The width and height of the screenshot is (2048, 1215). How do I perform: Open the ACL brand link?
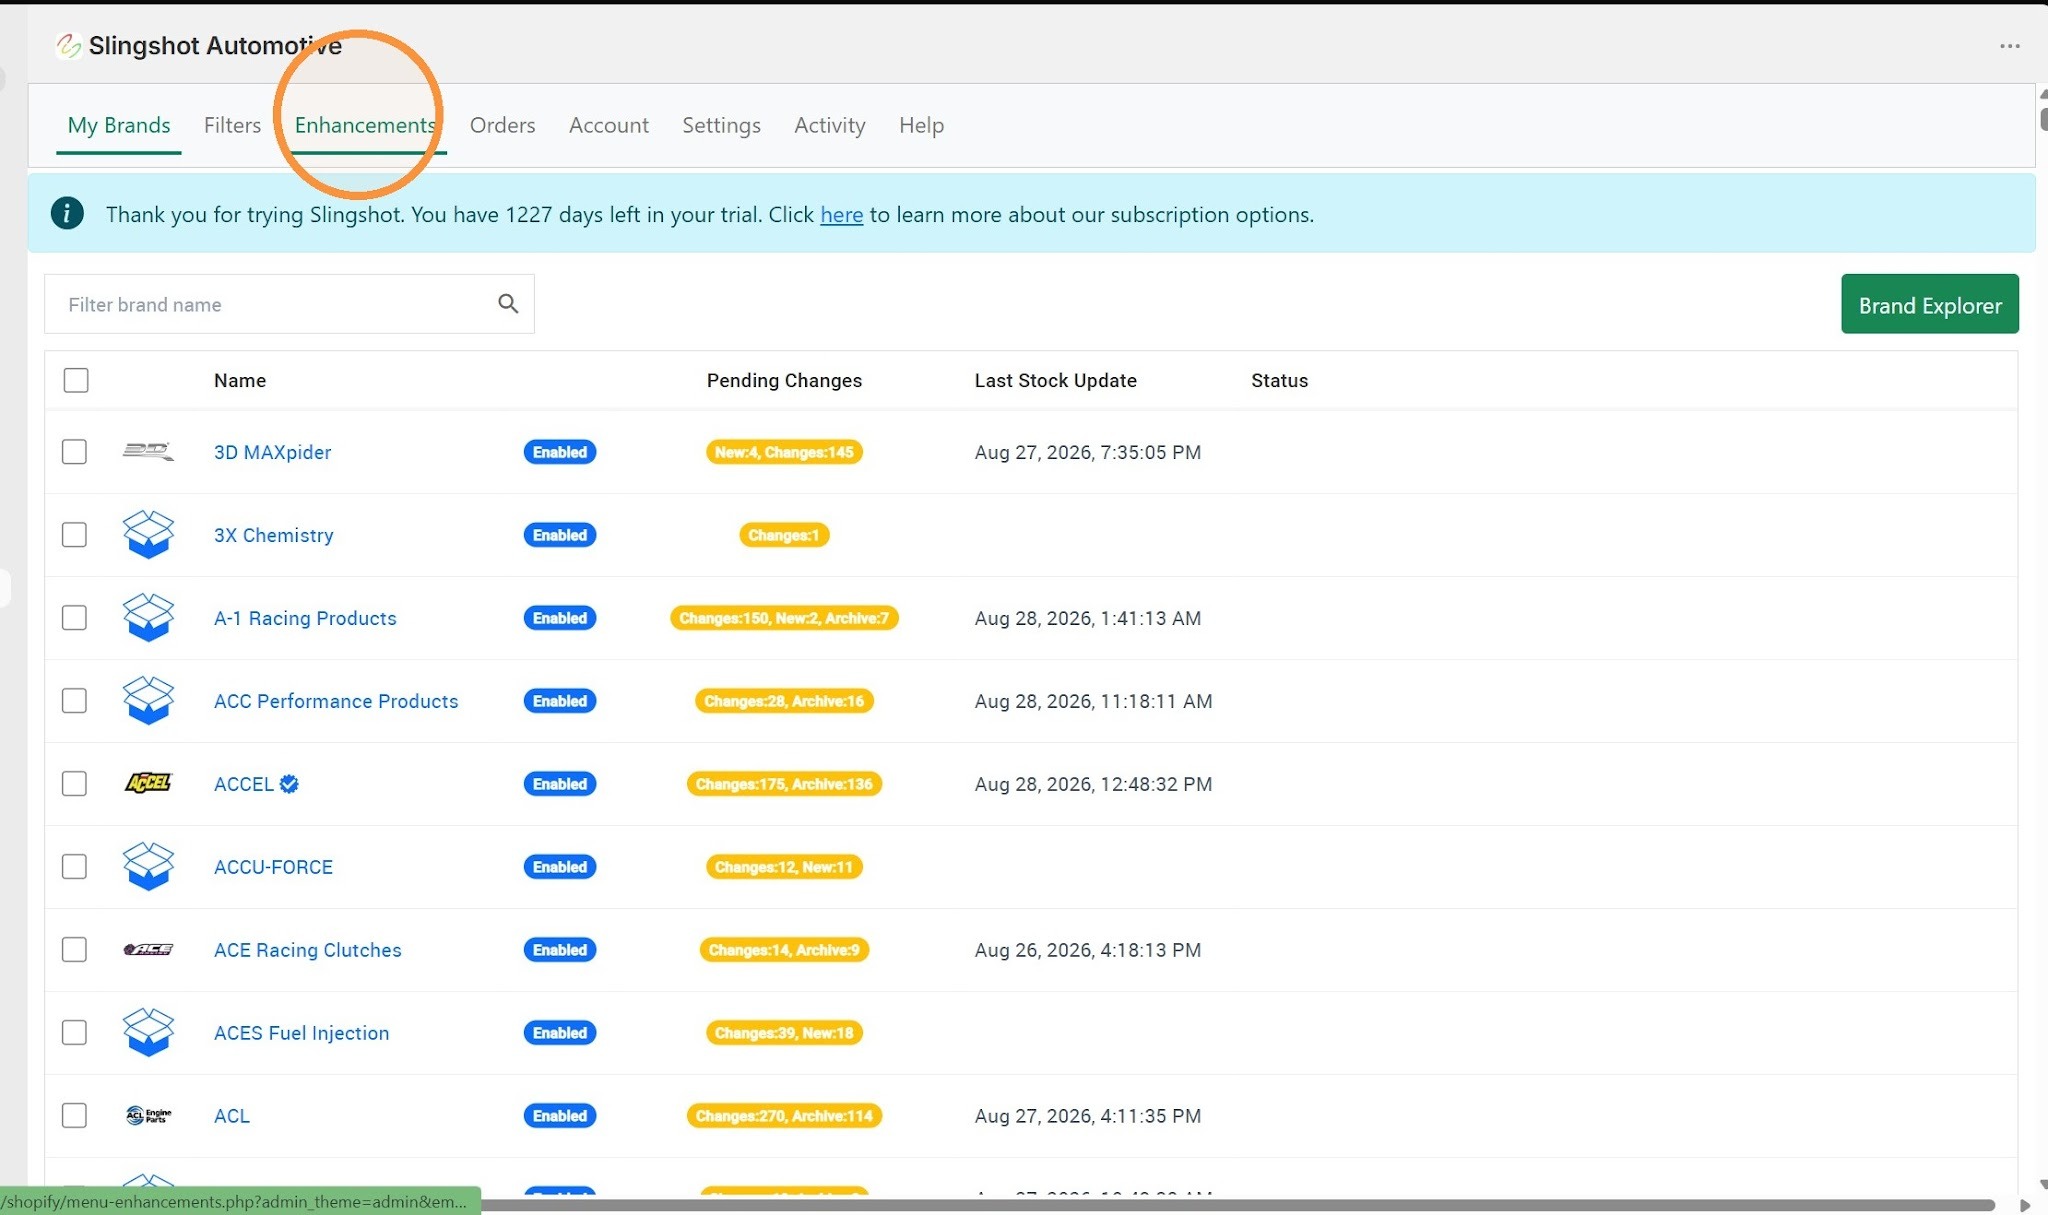[x=232, y=1116]
